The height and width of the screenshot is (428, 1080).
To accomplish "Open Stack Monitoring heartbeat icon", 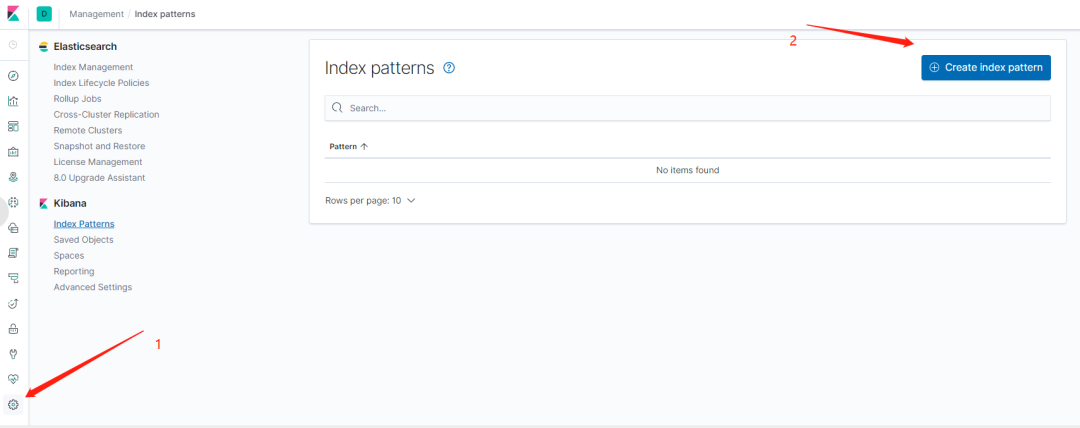I will pyautogui.click(x=13, y=379).
